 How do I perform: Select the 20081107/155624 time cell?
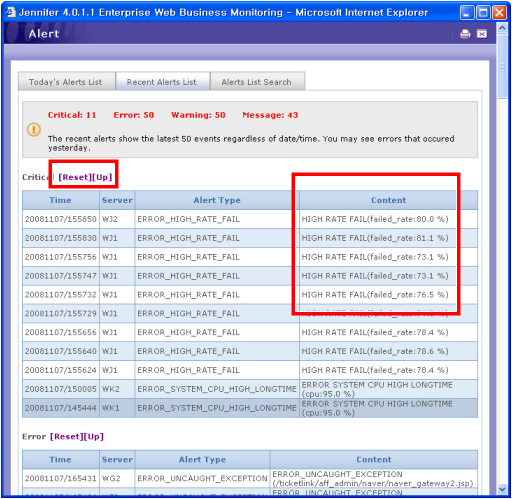(61, 370)
